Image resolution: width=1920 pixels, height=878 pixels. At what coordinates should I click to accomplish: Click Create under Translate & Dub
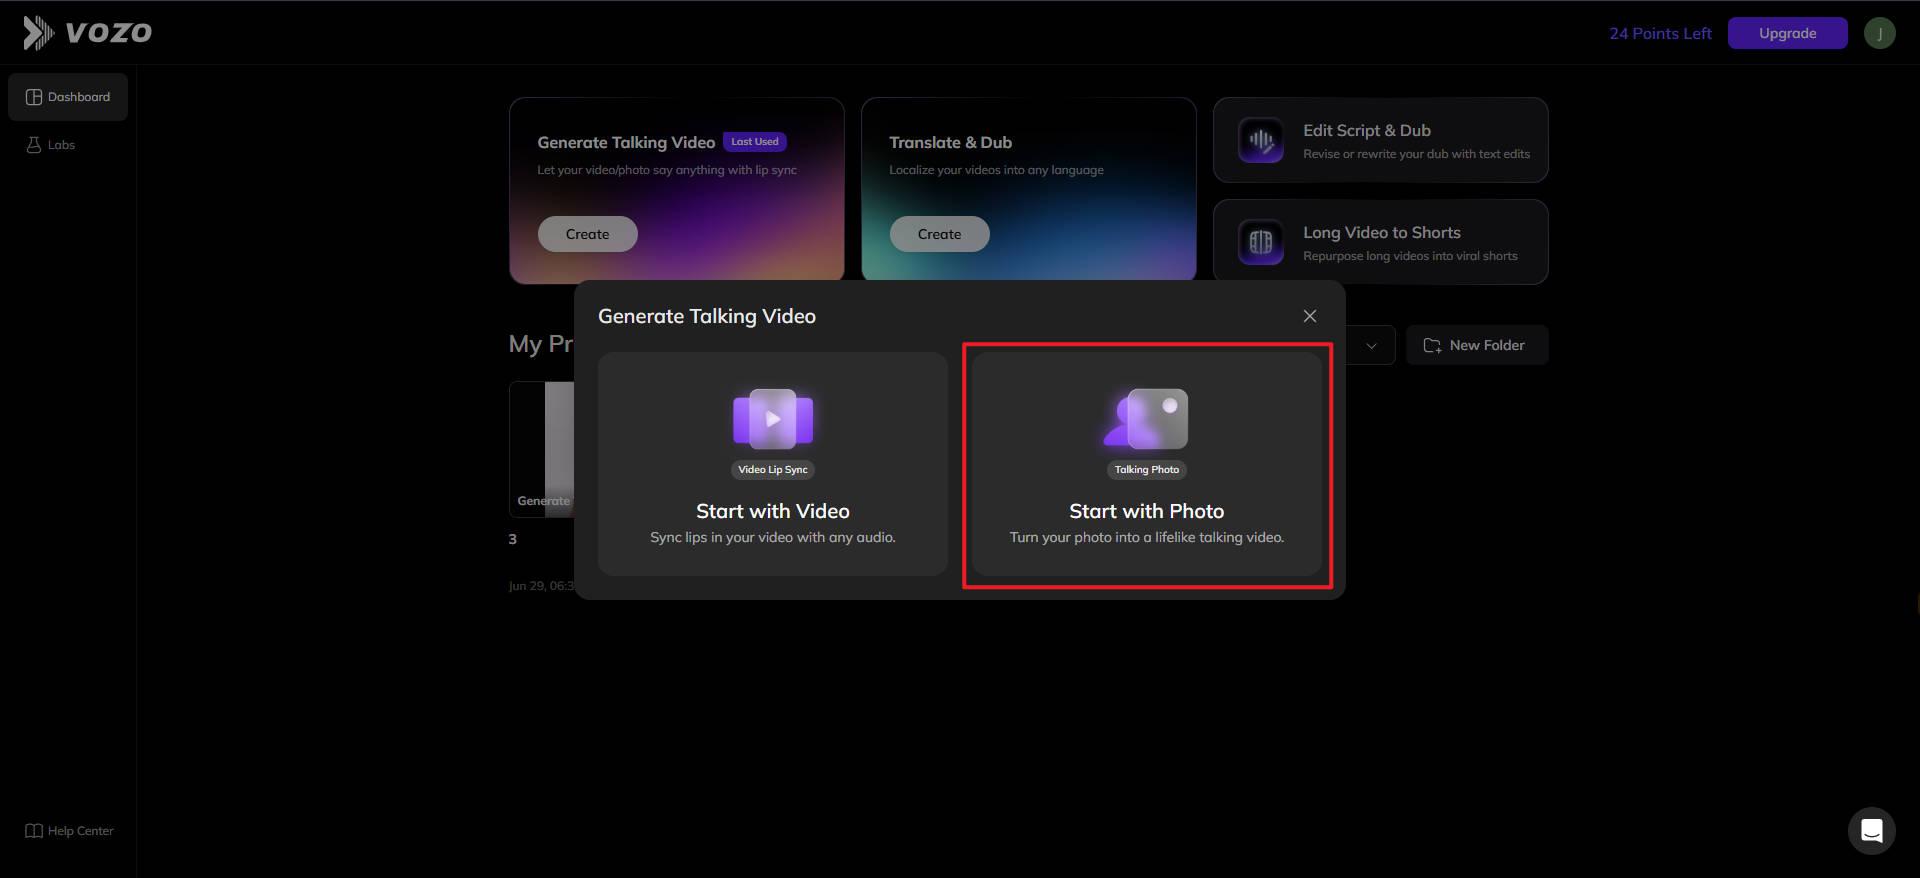[939, 234]
